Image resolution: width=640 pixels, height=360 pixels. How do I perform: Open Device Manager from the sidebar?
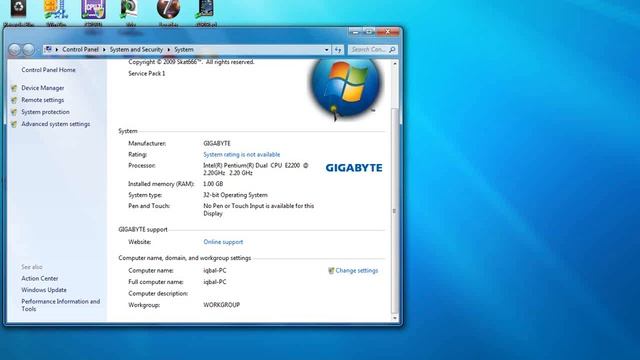point(42,88)
